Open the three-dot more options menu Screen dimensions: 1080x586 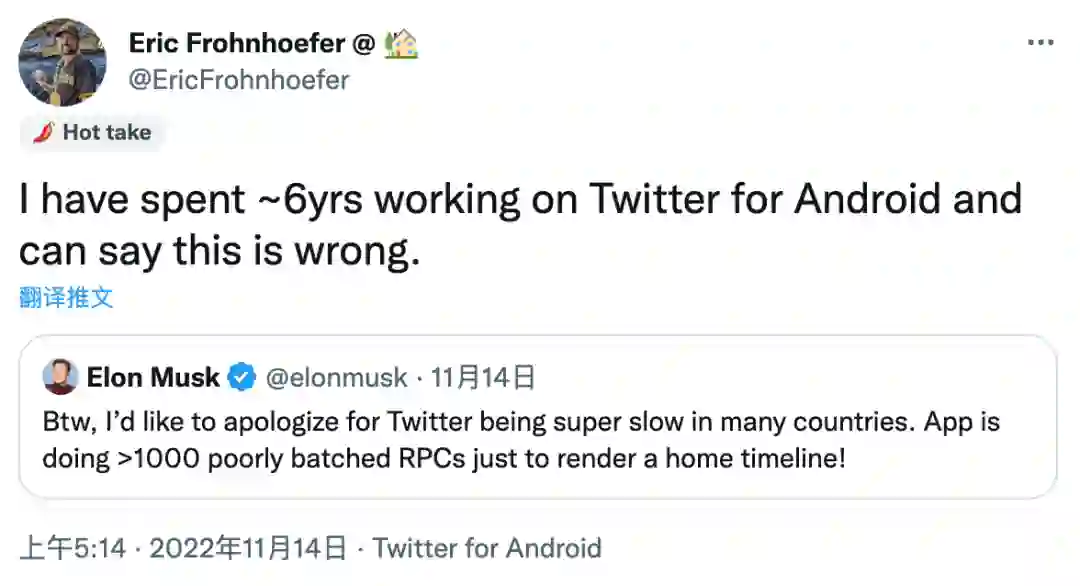1041,43
